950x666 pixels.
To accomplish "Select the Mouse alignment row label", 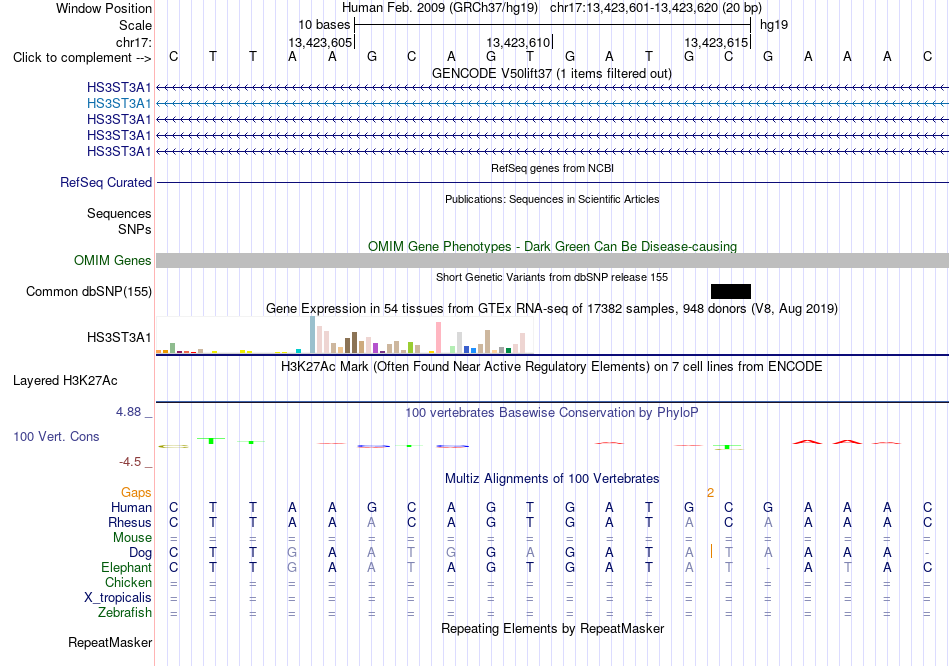I will 132,538.
